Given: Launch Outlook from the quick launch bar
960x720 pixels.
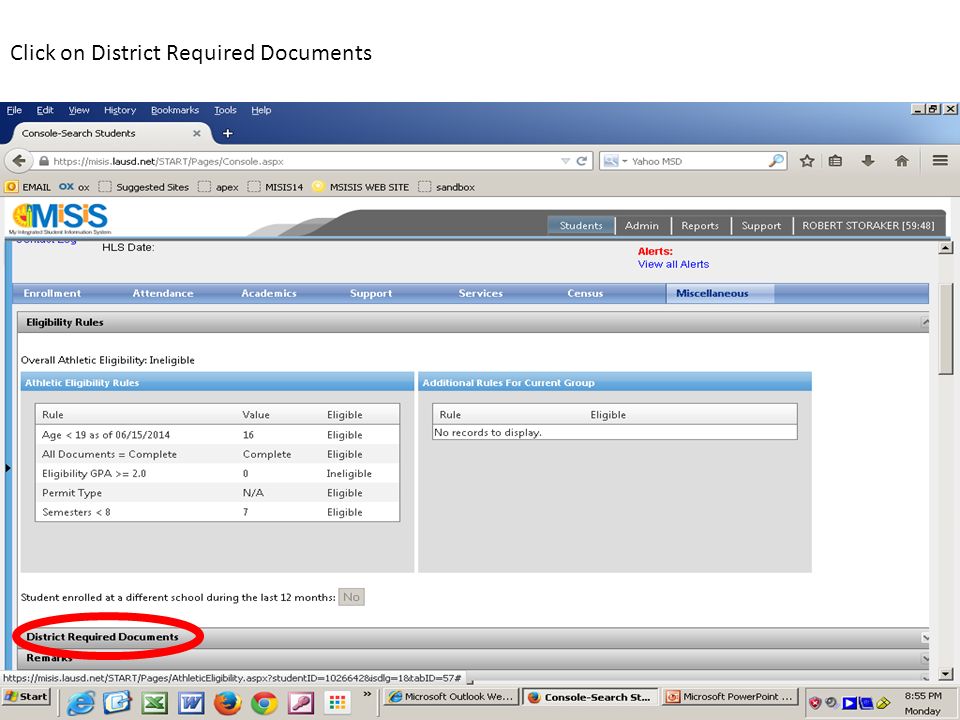Looking at the screenshot, I should pos(118,702).
